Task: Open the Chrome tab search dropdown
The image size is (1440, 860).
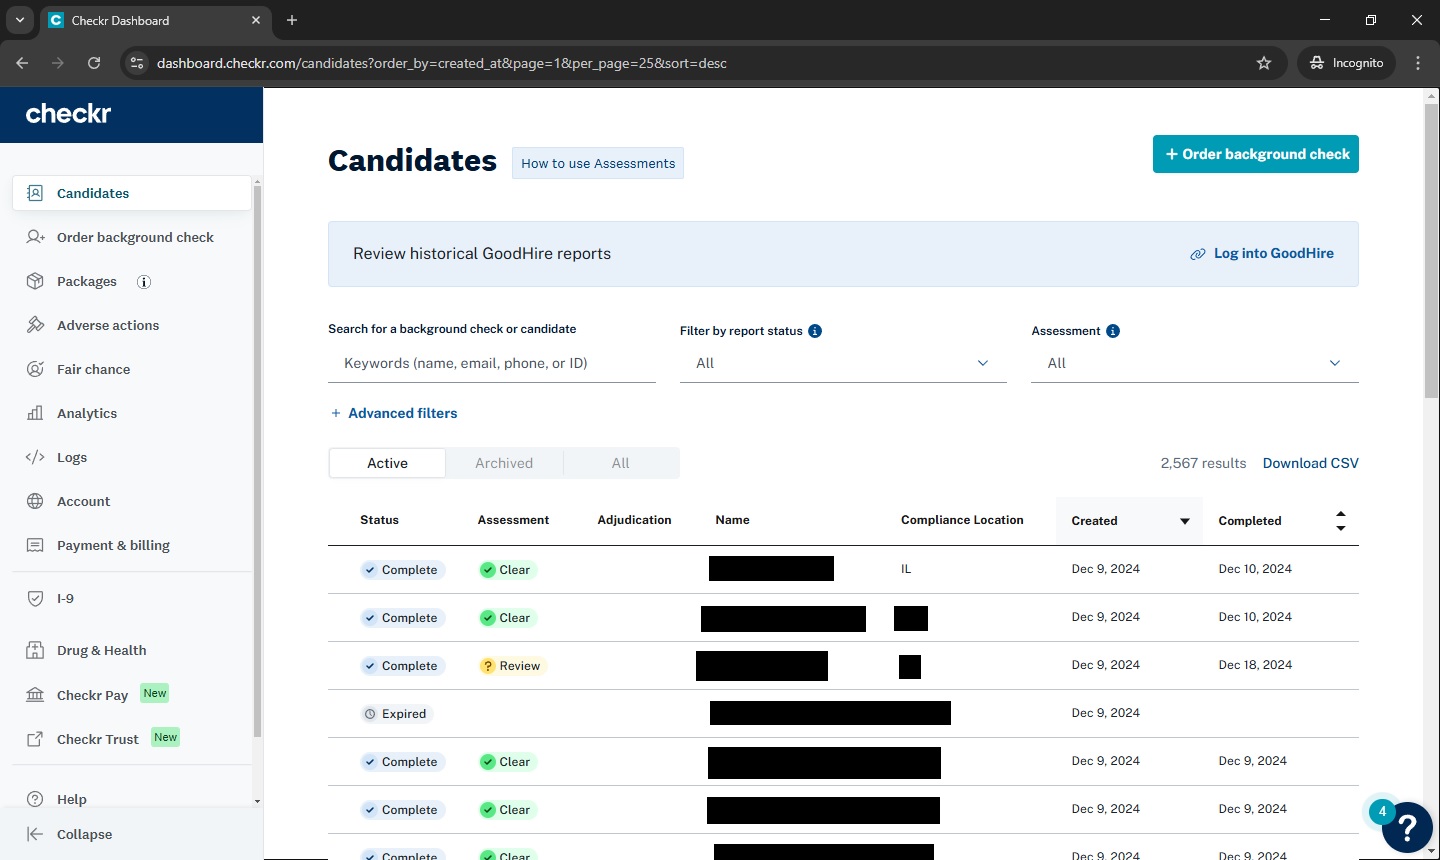Action: point(20,20)
